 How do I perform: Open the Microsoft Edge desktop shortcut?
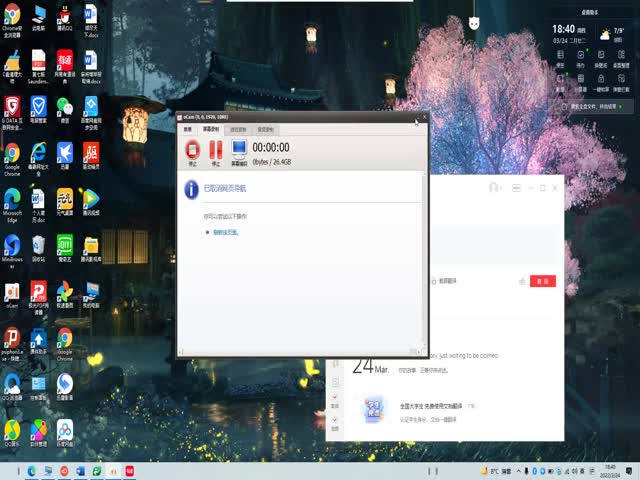(x=12, y=202)
